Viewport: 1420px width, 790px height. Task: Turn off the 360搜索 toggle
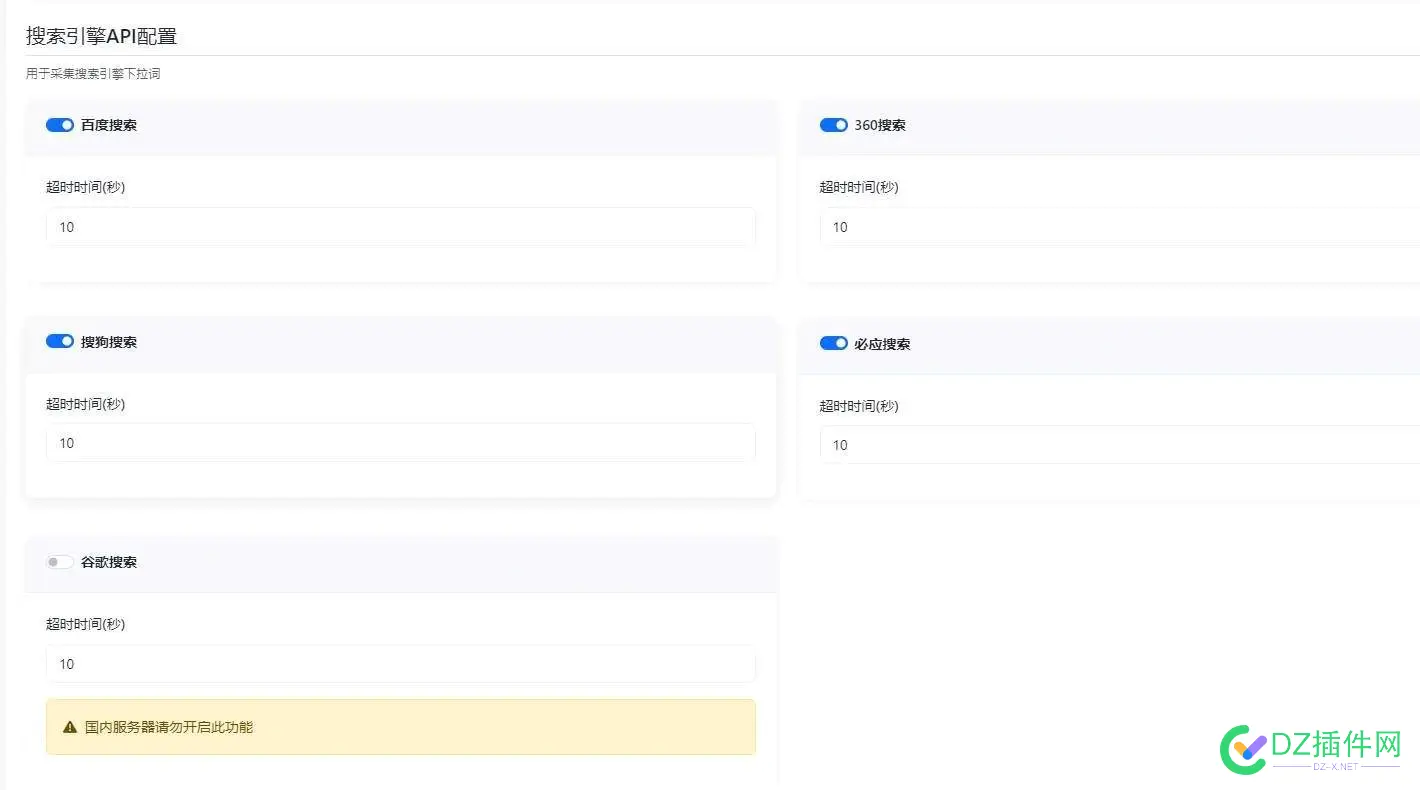pos(834,125)
